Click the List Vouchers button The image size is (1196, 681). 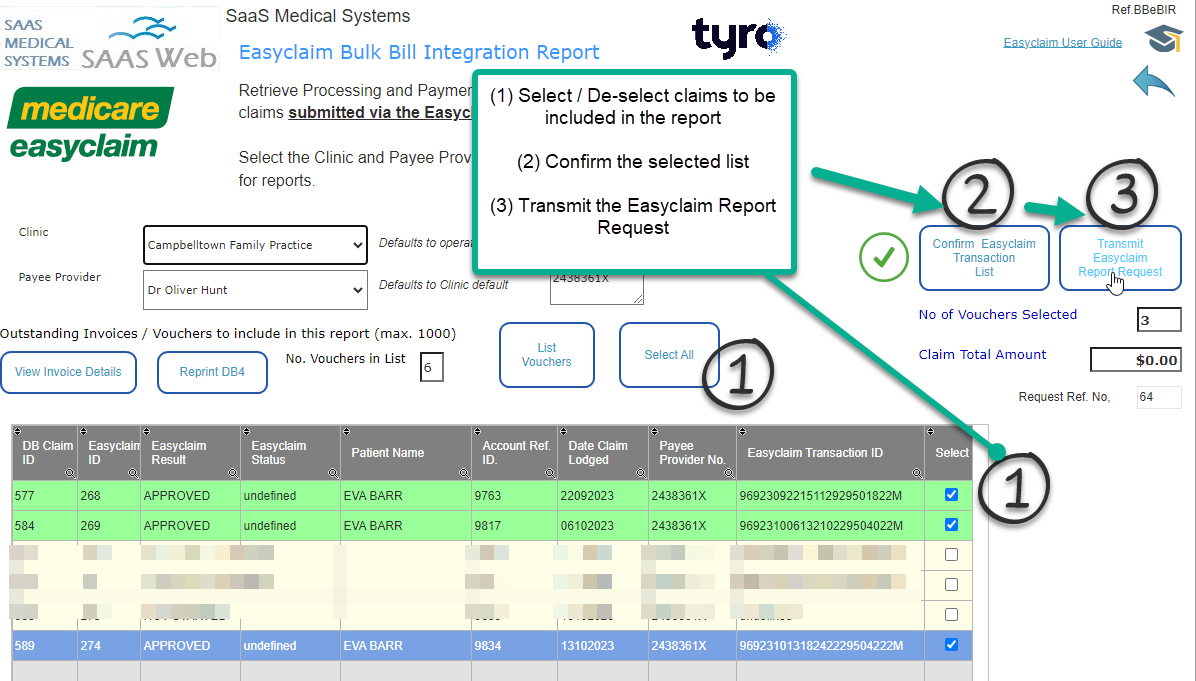point(547,355)
